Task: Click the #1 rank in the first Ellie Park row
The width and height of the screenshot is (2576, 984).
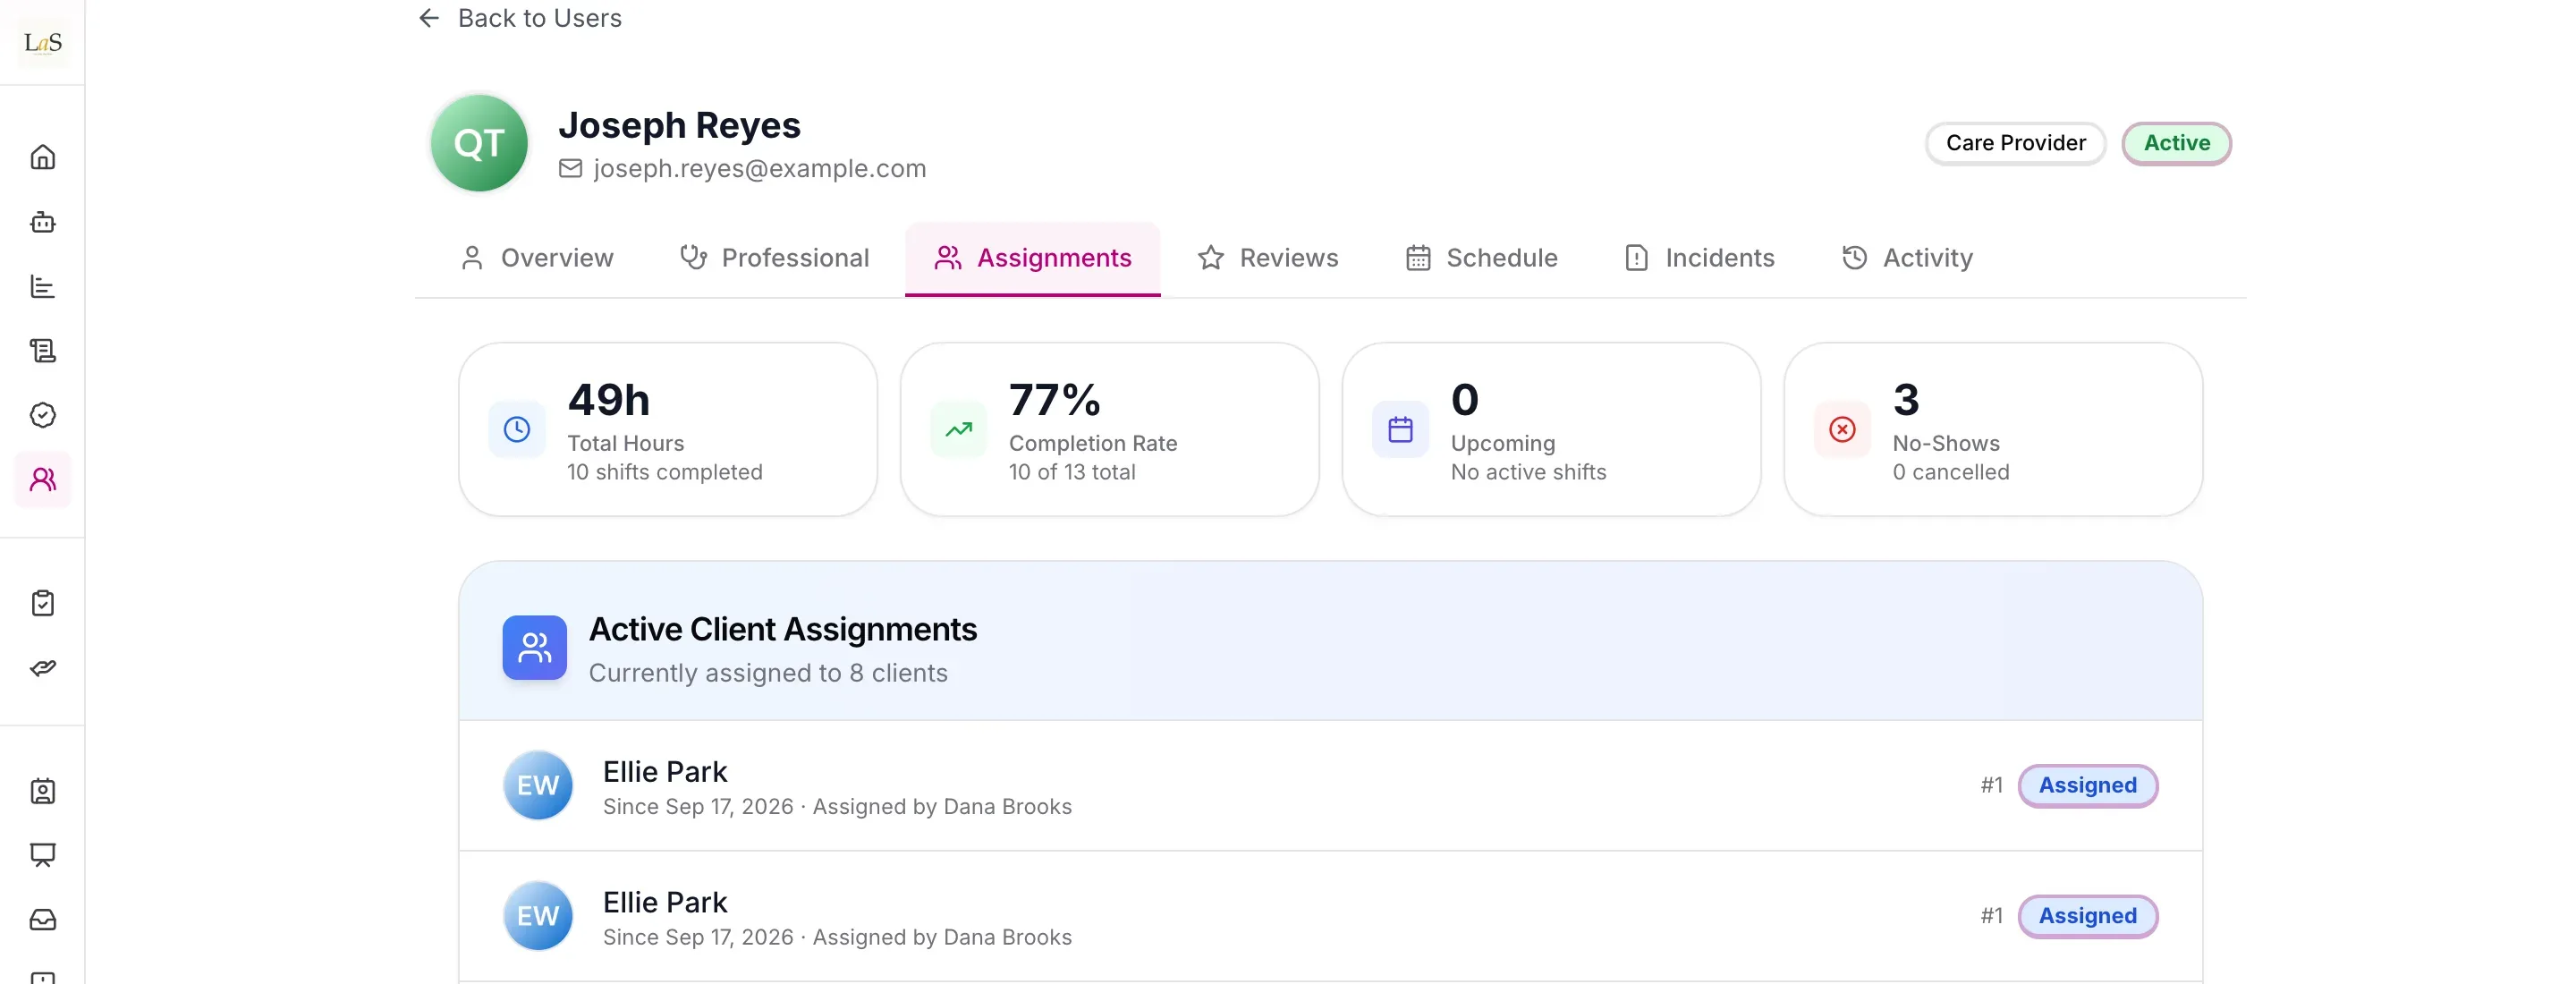Action: [x=1992, y=786]
